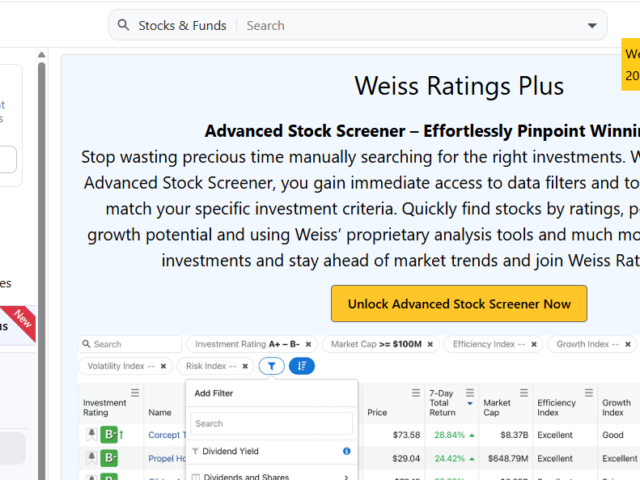Click Unlock Advanced Stock Screener Now button
Viewport: 640px width, 480px height.
click(459, 304)
